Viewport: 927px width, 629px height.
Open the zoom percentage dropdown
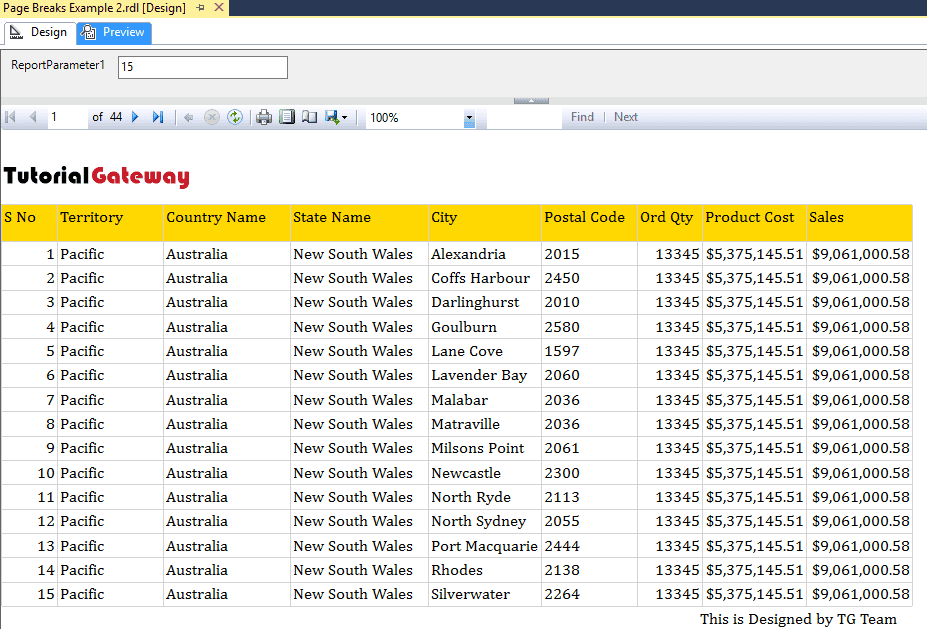468,119
